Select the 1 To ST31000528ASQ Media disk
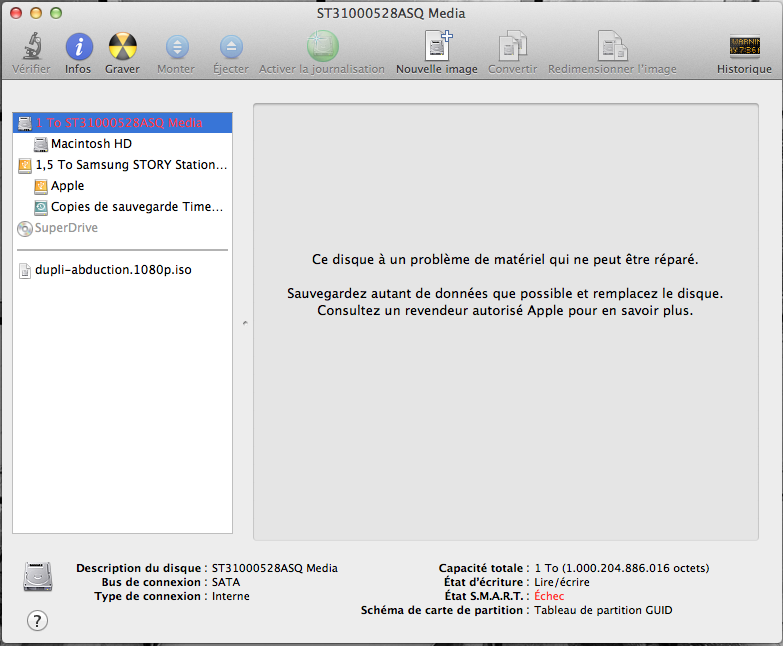783x646 pixels. [x=122, y=123]
